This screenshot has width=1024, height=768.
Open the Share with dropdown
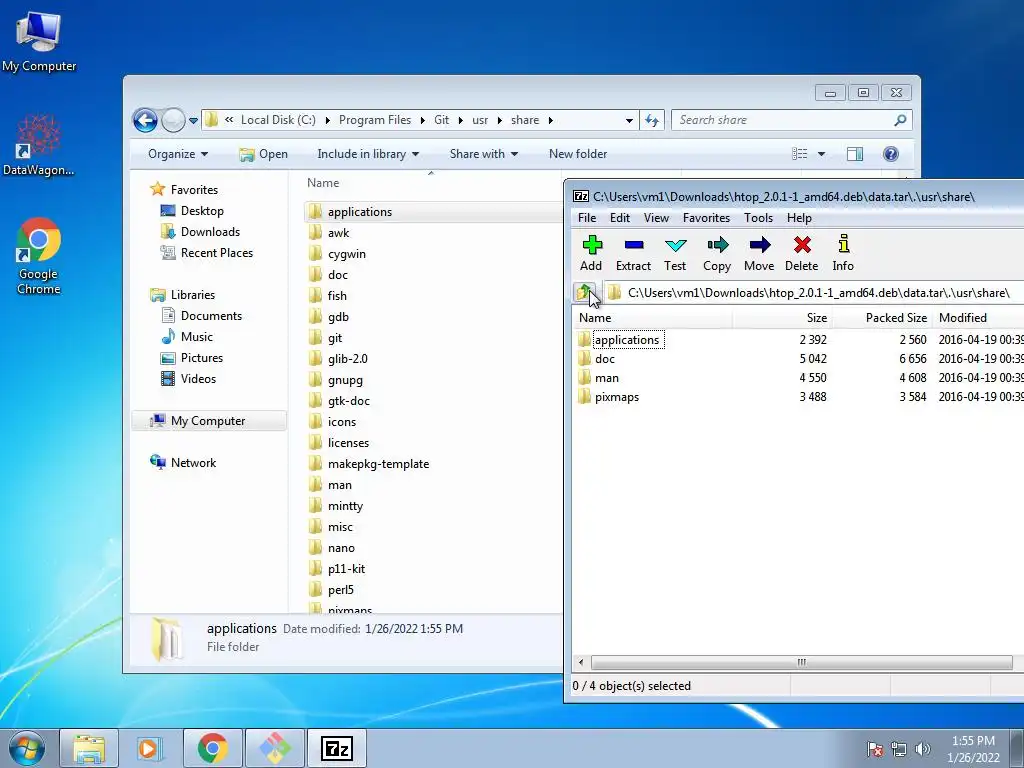(x=483, y=154)
